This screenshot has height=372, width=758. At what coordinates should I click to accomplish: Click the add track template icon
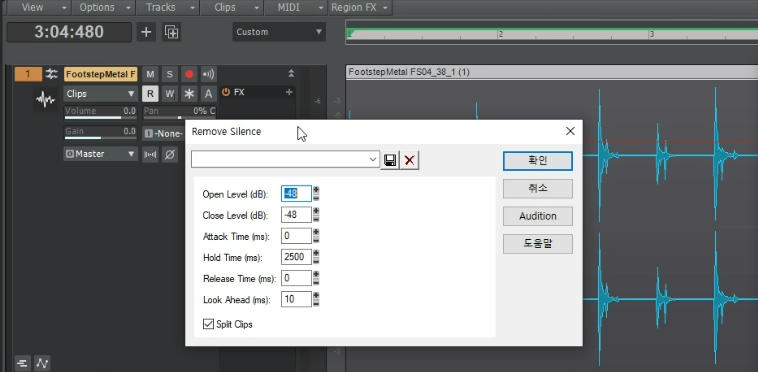coord(172,32)
